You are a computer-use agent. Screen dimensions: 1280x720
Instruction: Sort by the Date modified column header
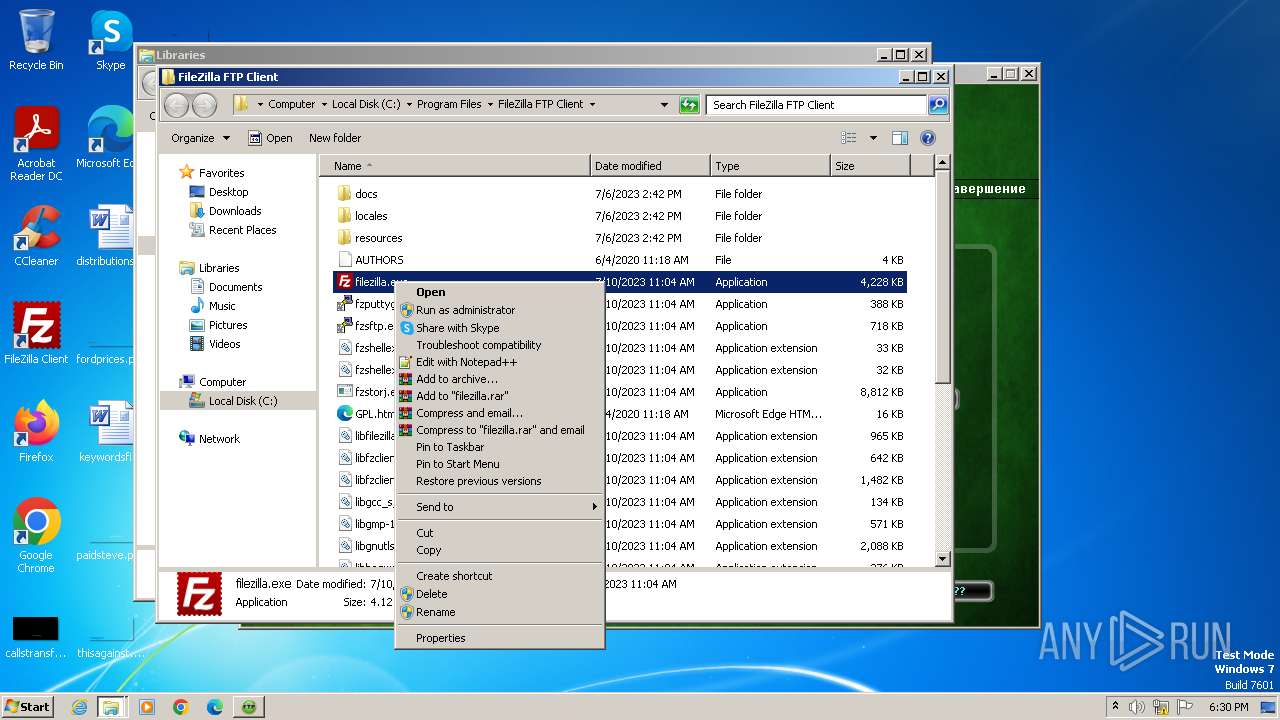[x=650, y=166]
